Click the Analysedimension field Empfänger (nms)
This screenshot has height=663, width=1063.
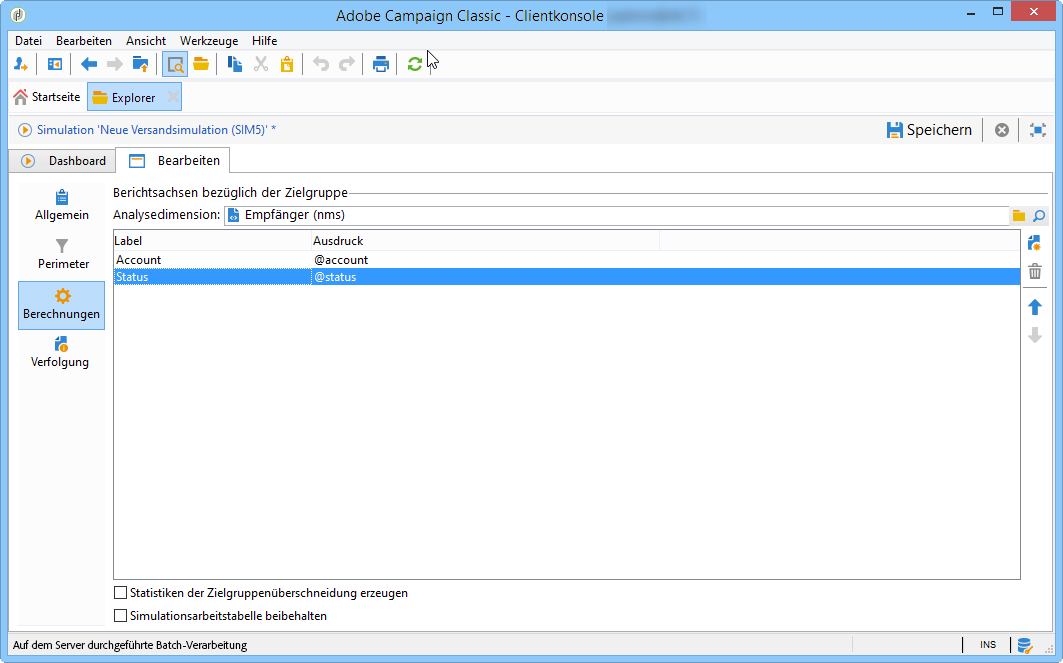tap(616, 216)
